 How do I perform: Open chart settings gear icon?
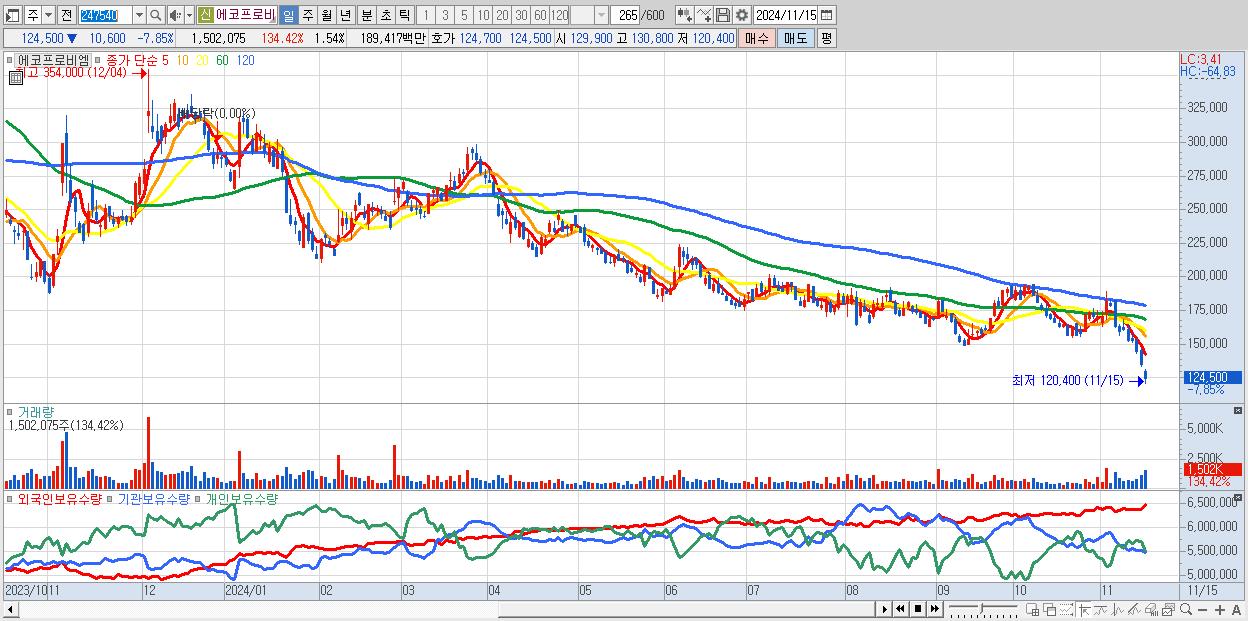[x=742, y=15]
